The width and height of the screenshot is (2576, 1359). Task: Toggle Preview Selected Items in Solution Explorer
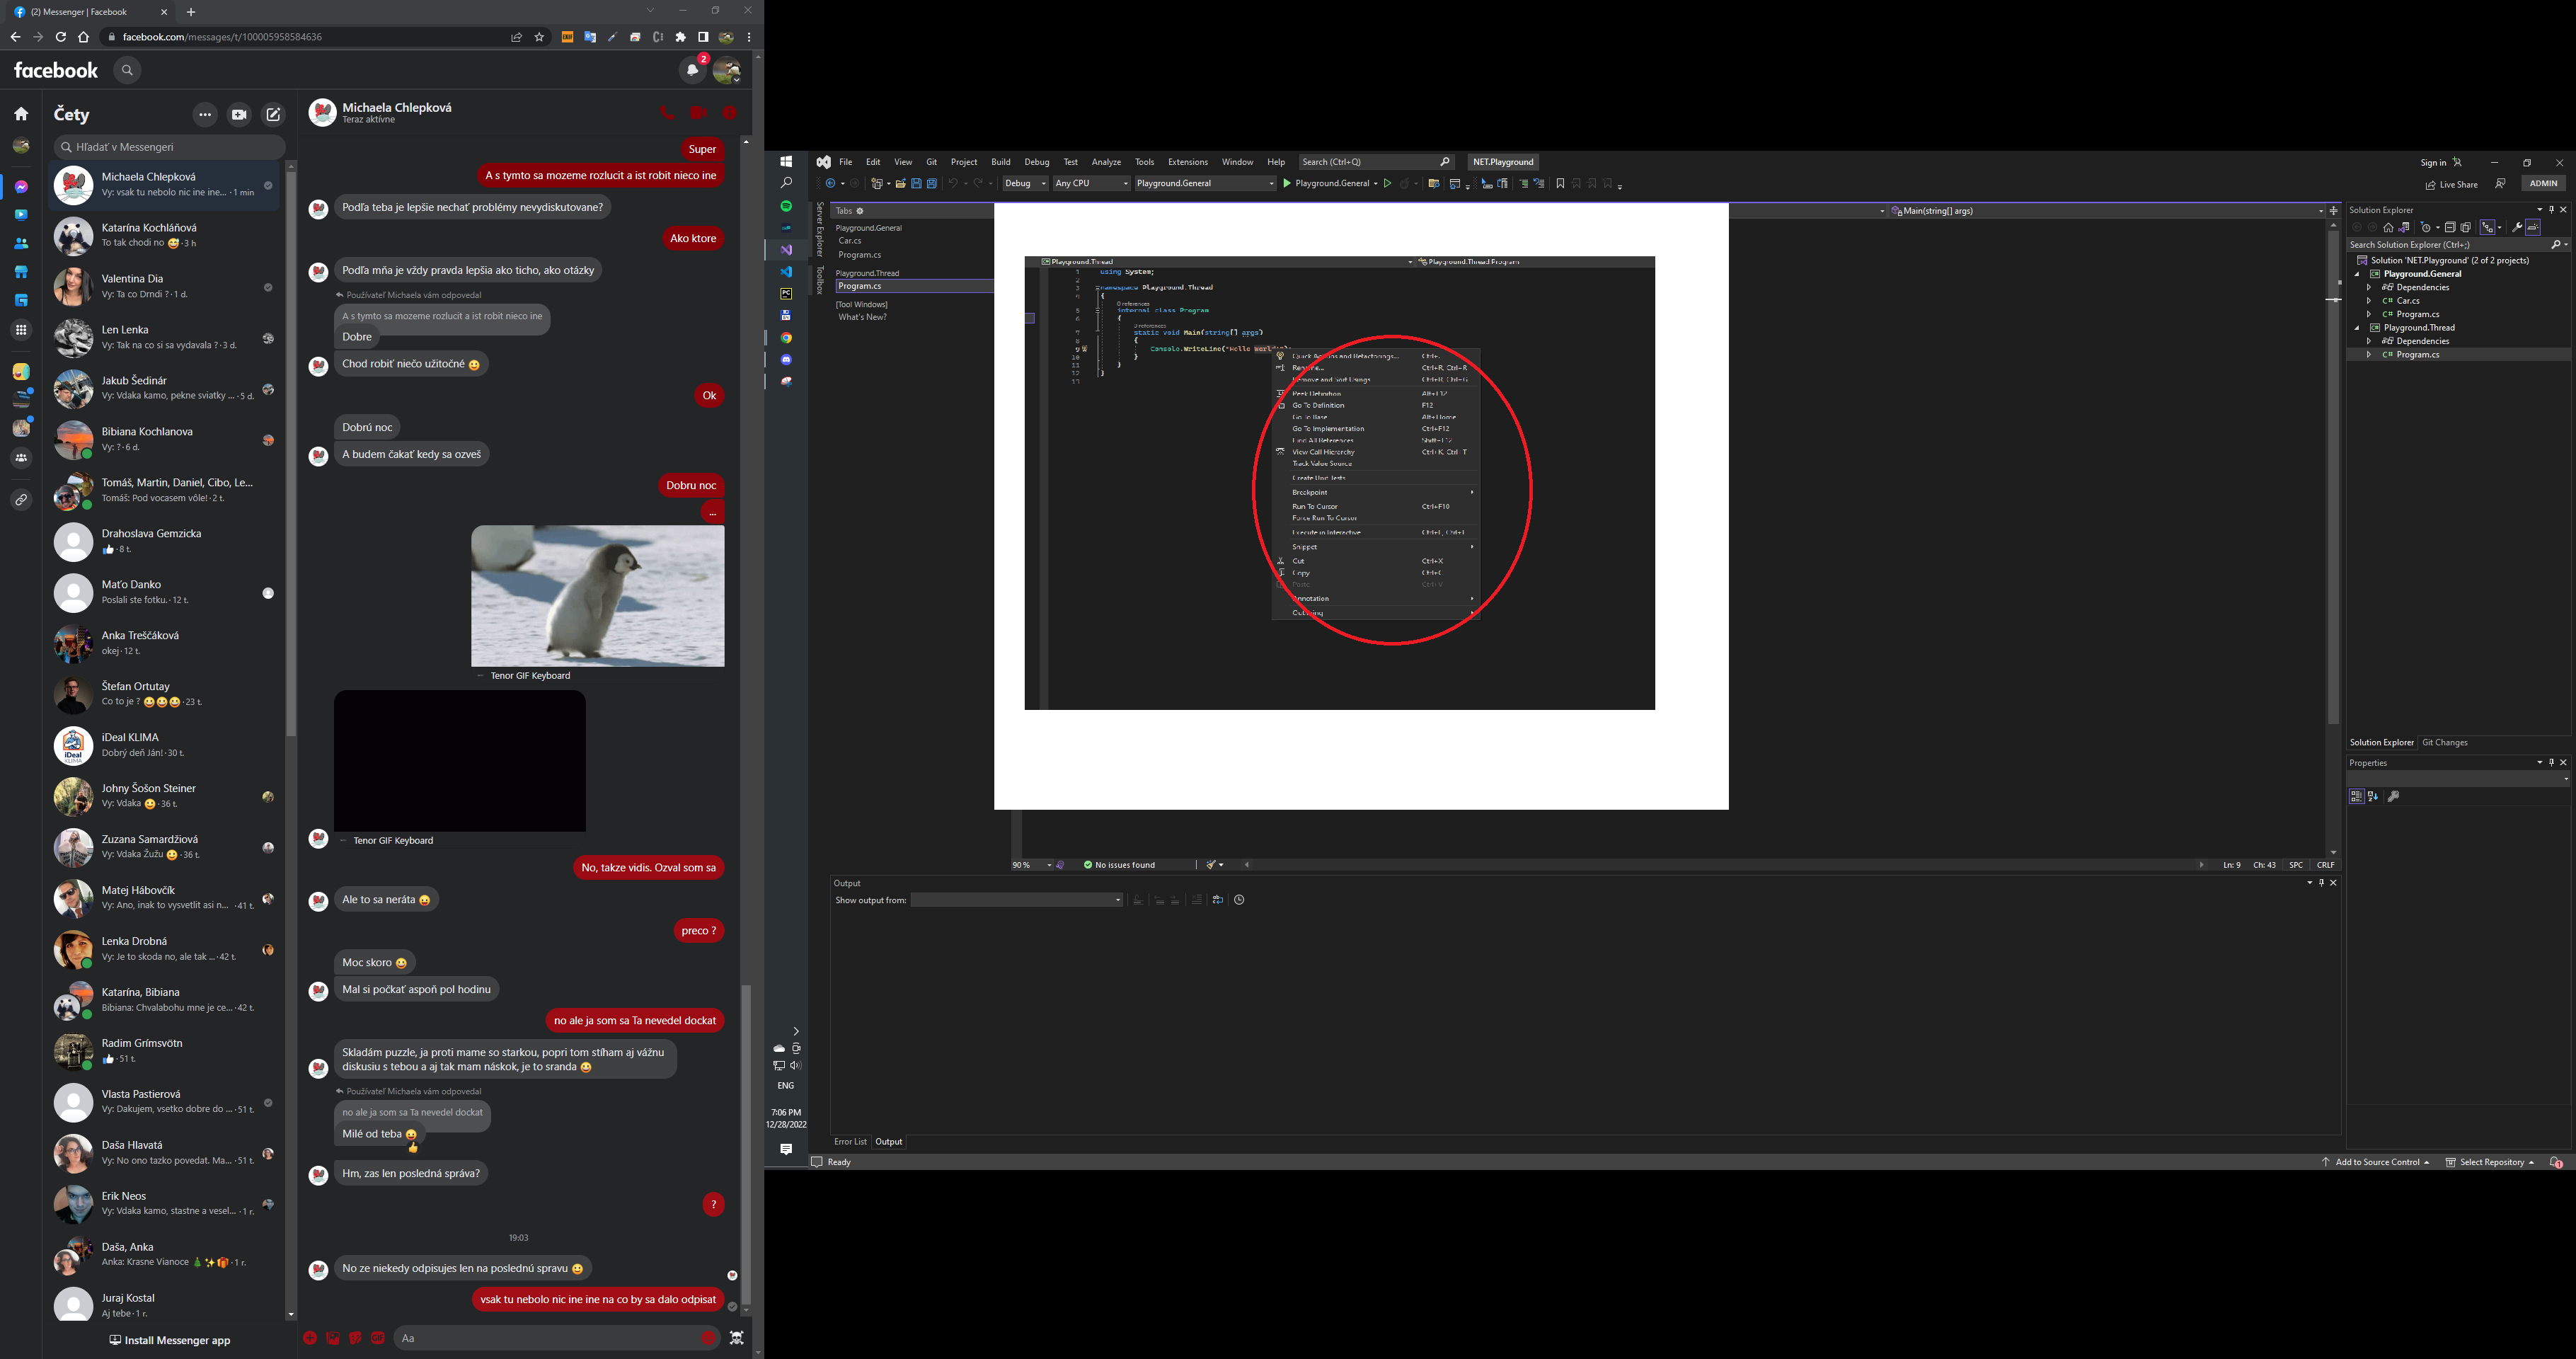[x=2533, y=228]
